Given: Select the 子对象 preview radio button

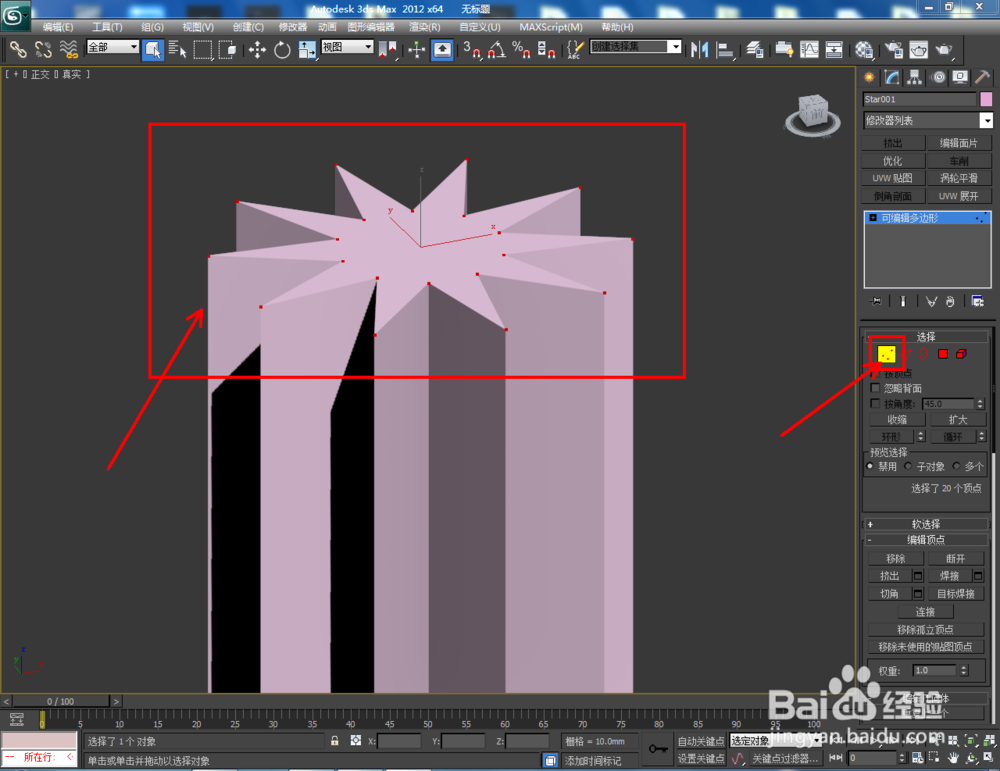Looking at the screenshot, I should (908, 466).
